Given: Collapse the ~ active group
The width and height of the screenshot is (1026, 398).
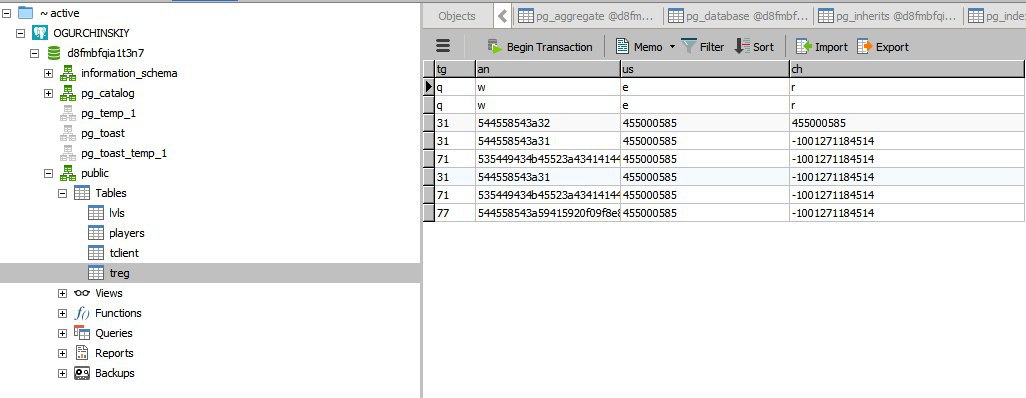Looking at the screenshot, I should click(6, 13).
